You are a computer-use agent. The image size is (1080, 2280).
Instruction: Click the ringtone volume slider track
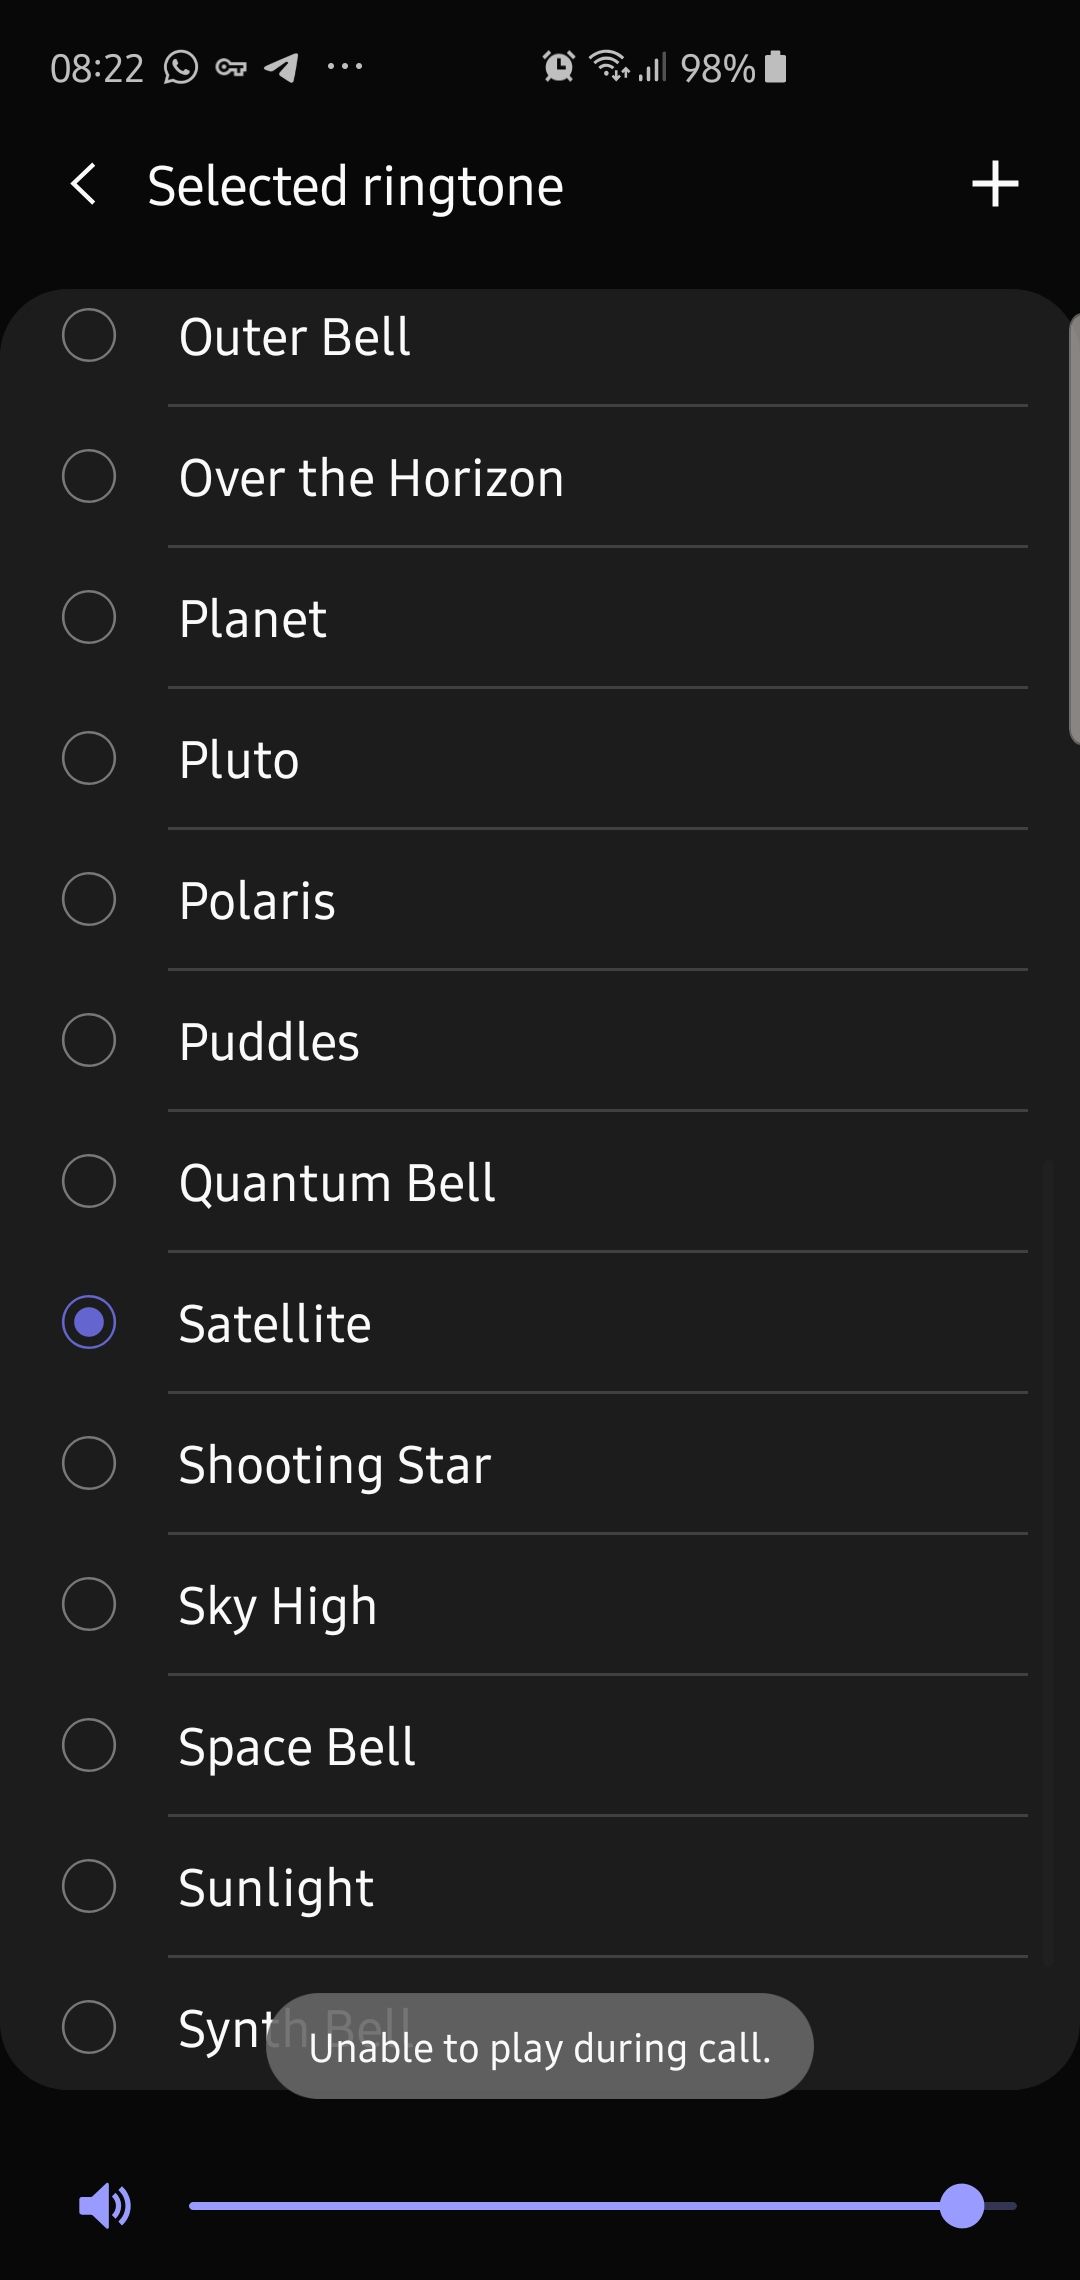click(560, 2205)
